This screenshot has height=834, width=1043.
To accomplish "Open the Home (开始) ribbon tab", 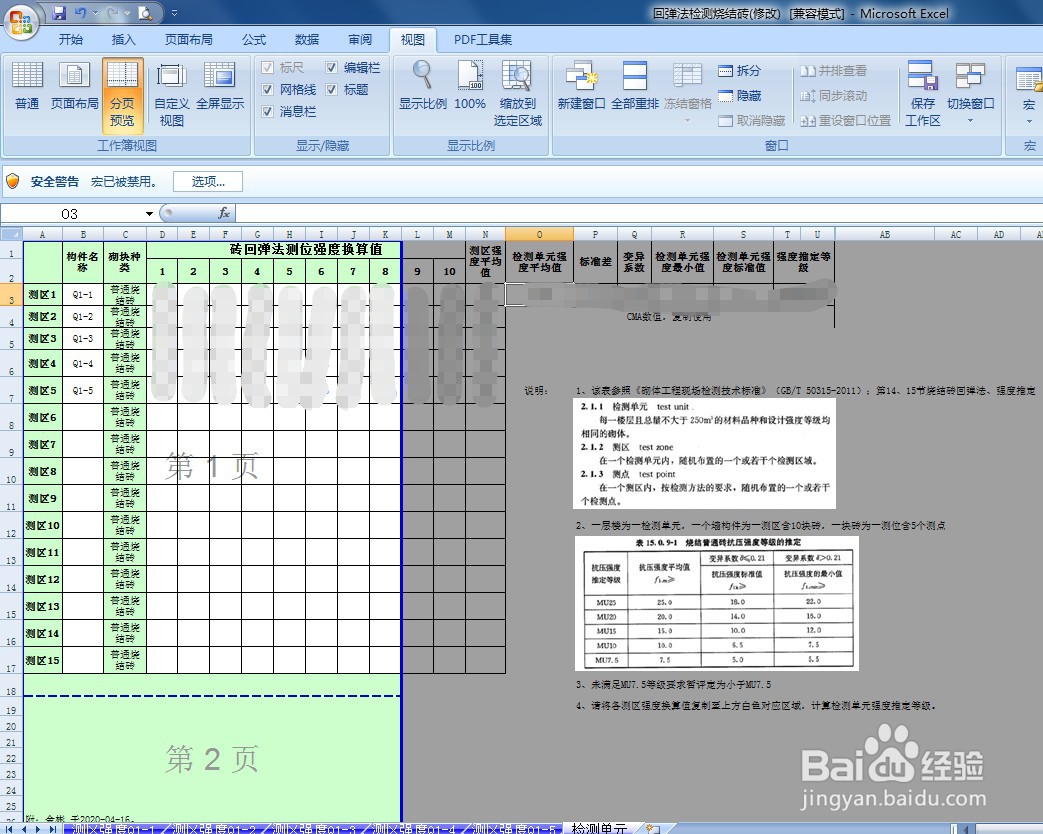I will pos(71,39).
